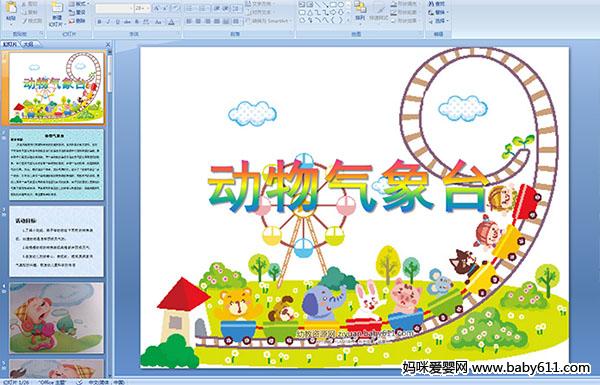Open the Convert to SmartArt dropdown
600x385 pixels.
click(269, 21)
